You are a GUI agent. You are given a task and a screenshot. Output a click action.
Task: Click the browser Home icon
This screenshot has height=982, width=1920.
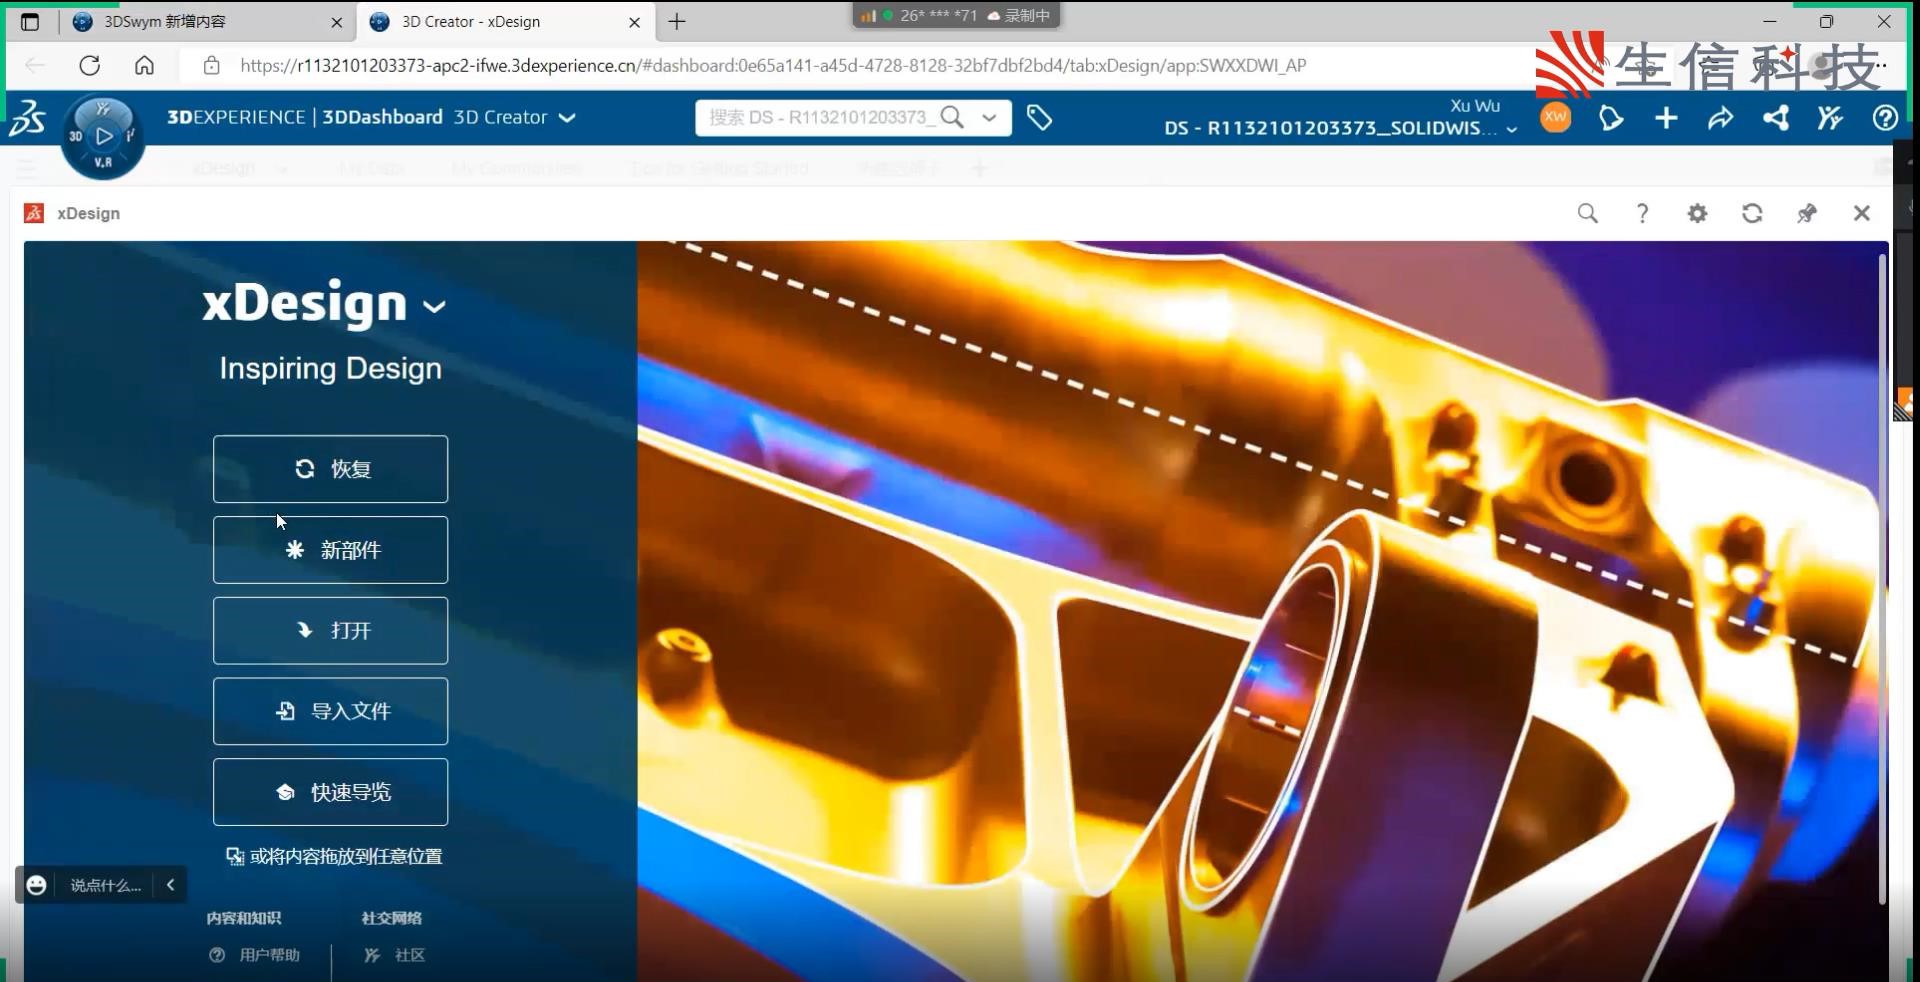tap(144, 65)
